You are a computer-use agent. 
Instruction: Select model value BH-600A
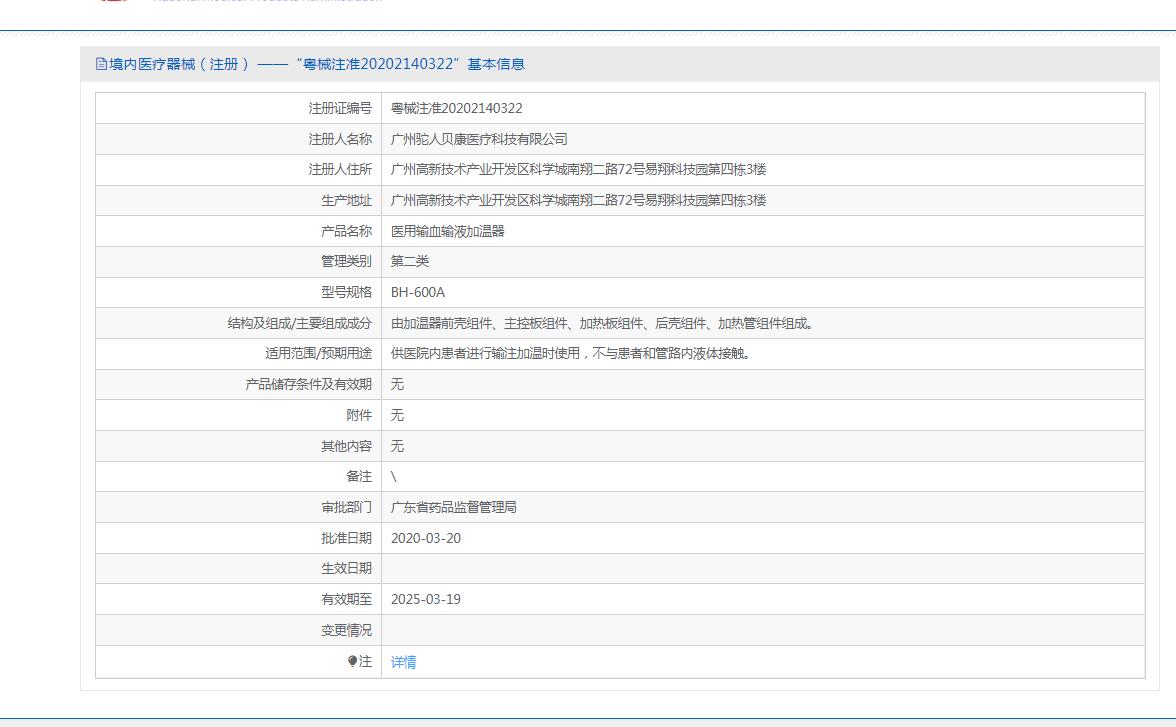tap(418, 292)
